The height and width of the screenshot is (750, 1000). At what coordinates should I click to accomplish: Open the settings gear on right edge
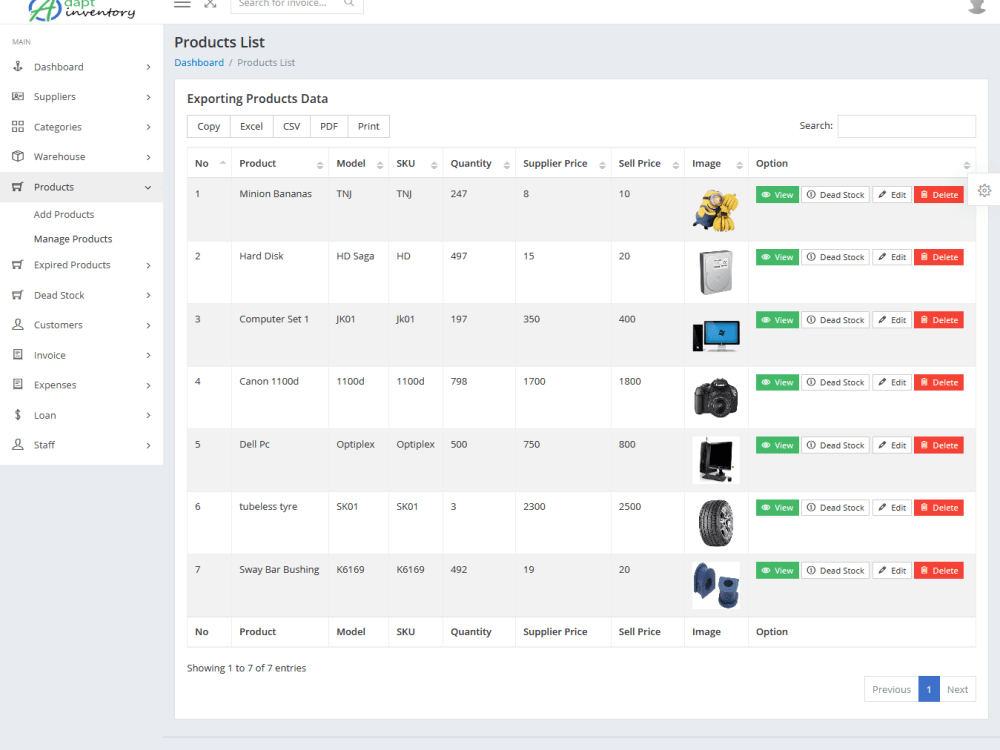pyautogui.click(x=984, y=190)
